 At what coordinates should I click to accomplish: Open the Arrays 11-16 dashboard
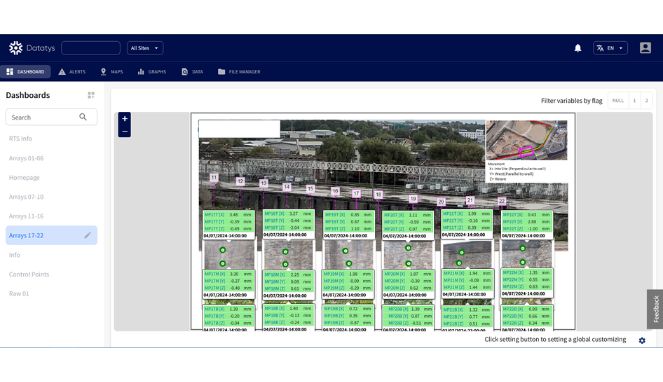[x=26, y=216]
